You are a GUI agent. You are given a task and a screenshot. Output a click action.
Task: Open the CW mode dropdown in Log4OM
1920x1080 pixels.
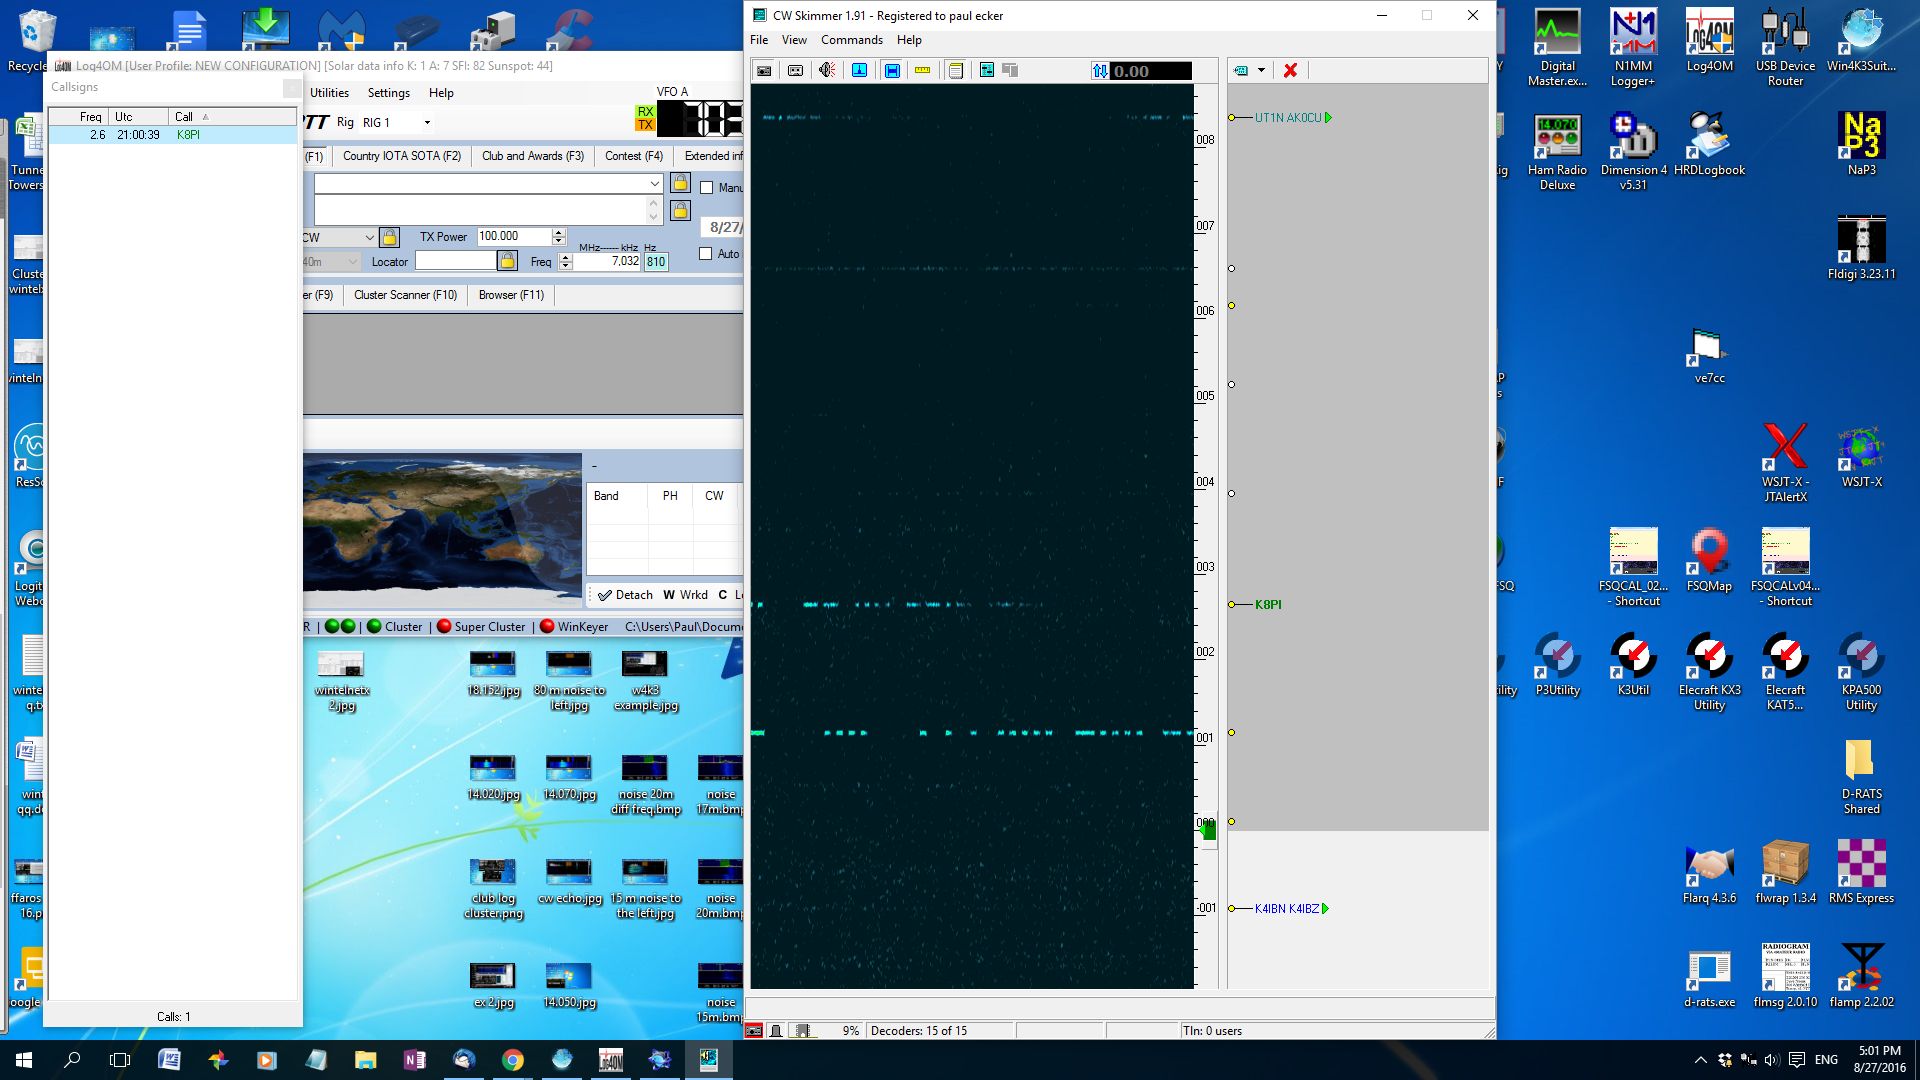[369, 237]
